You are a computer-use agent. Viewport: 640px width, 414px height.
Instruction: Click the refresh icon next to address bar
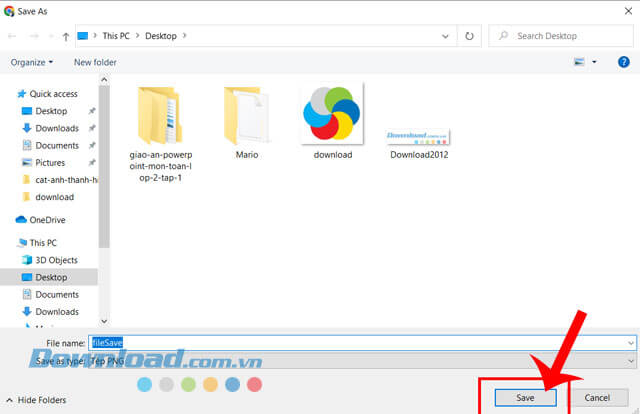[469, 36]
